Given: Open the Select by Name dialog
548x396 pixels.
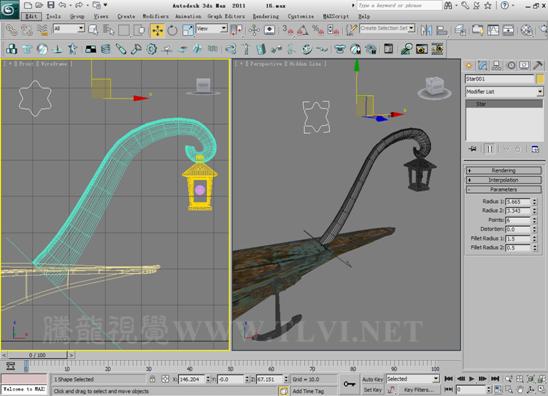Looking at the screenshot, I should pos(109,30).
